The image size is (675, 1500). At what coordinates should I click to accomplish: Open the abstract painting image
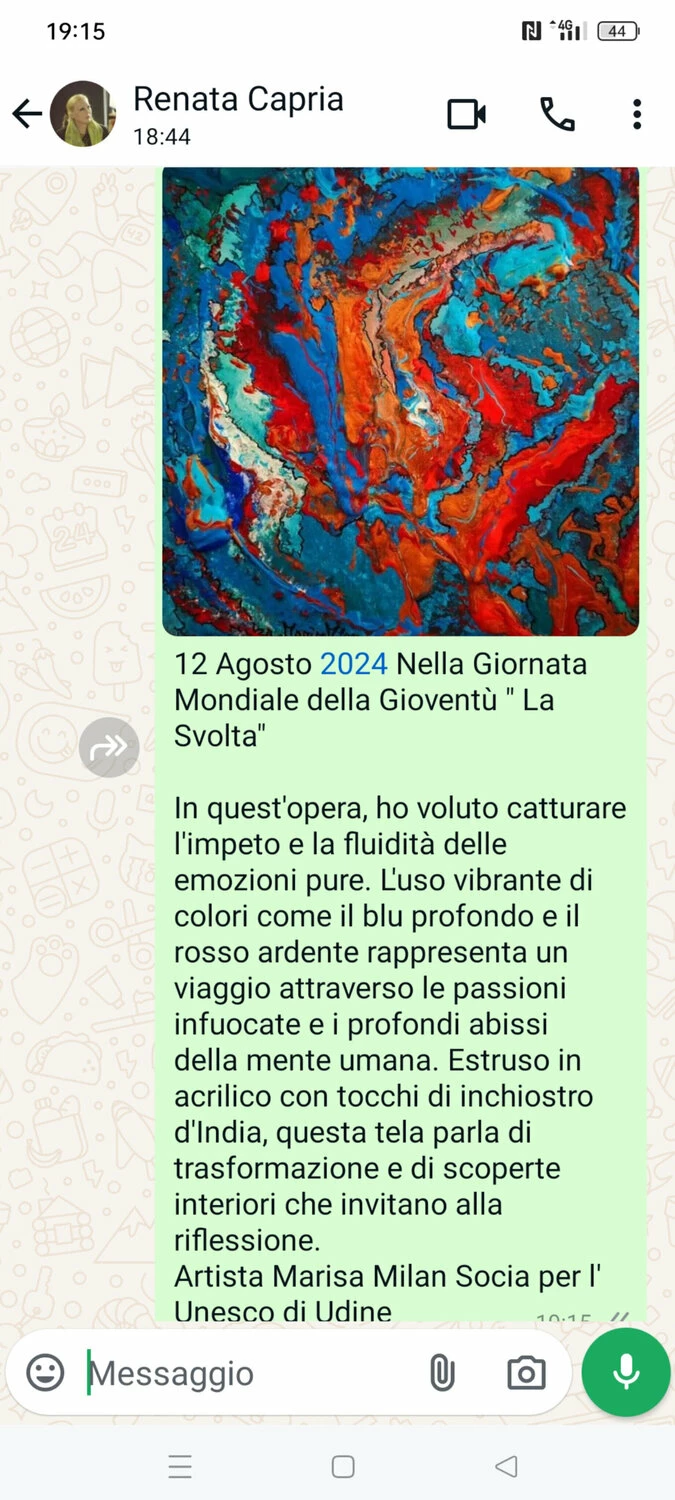coord(400,401)
